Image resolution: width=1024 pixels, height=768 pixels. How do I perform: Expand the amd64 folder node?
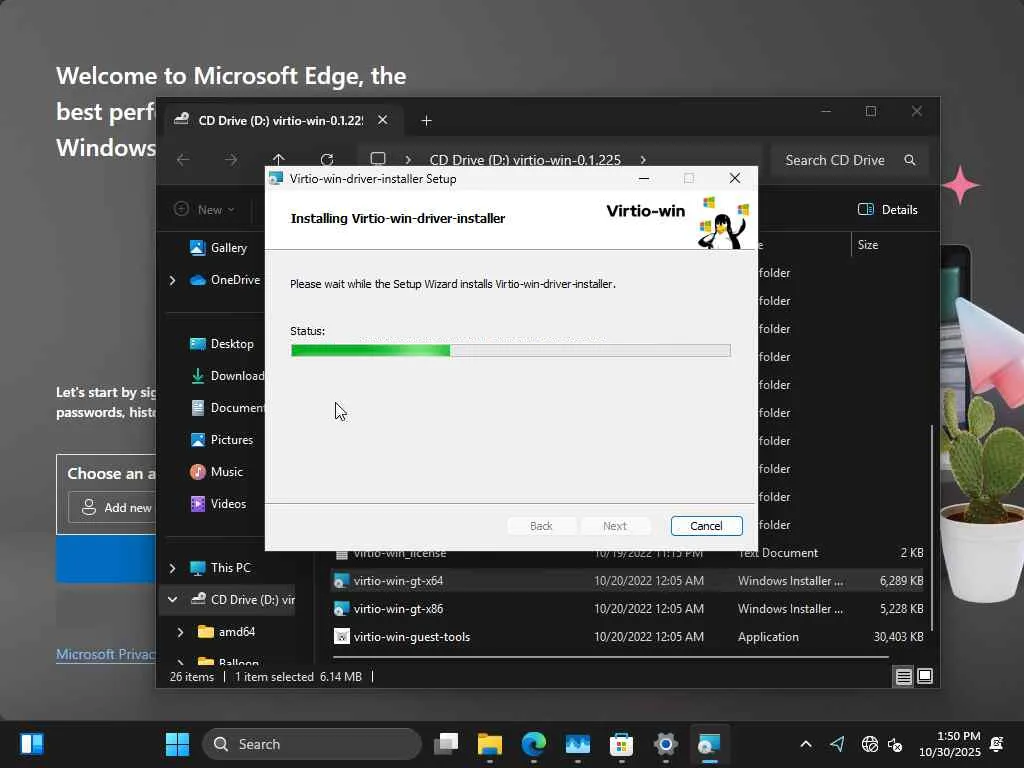click(x=180, y=632)
